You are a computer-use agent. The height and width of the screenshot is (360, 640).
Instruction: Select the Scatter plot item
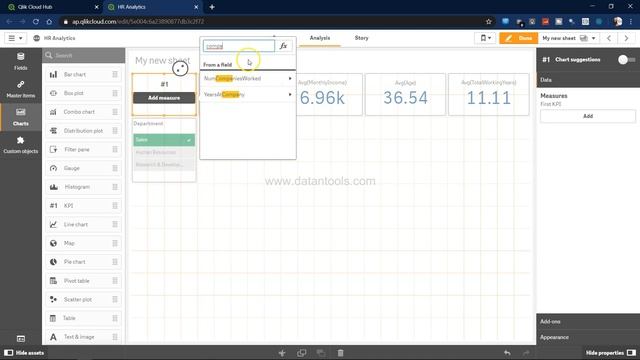click(84, 300)
